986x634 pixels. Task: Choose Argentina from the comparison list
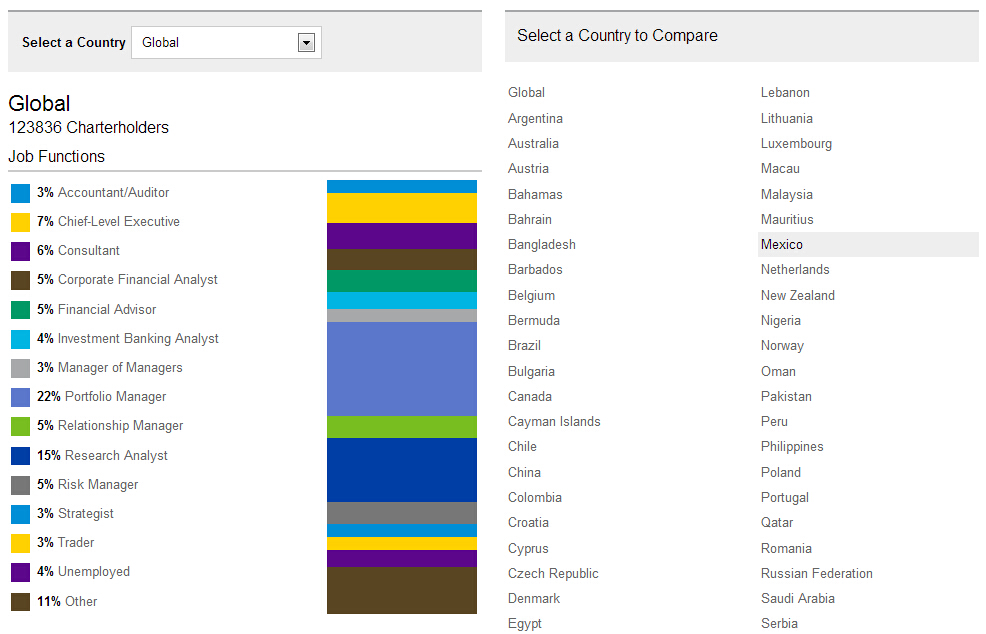[535, 119]
